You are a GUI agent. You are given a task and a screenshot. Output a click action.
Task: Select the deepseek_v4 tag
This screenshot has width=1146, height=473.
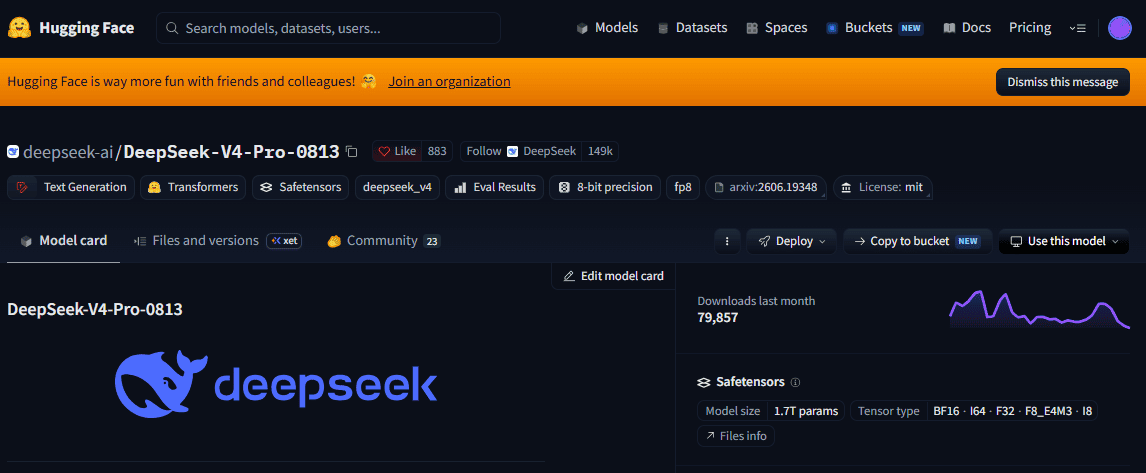point(397,187)
